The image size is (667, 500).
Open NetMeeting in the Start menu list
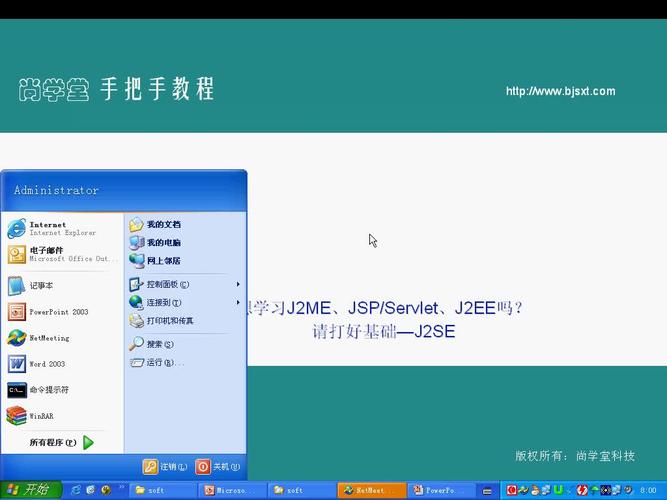(x=62, y=338)
